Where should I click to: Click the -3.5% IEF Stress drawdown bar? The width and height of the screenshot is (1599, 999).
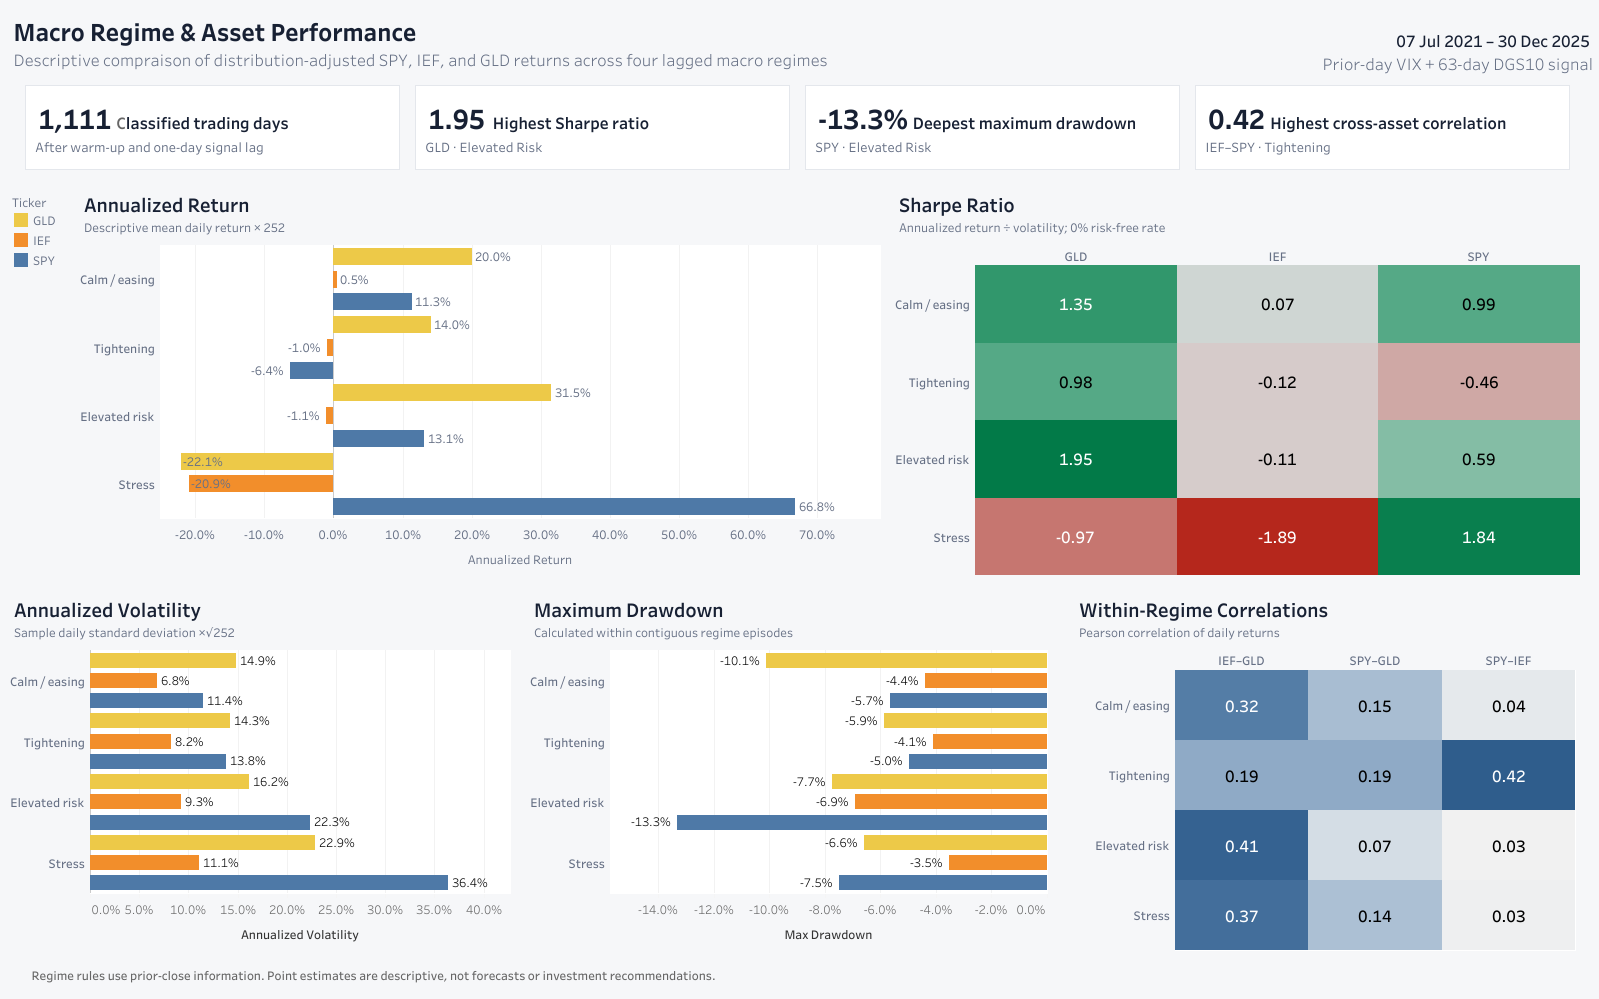(998, 863)
